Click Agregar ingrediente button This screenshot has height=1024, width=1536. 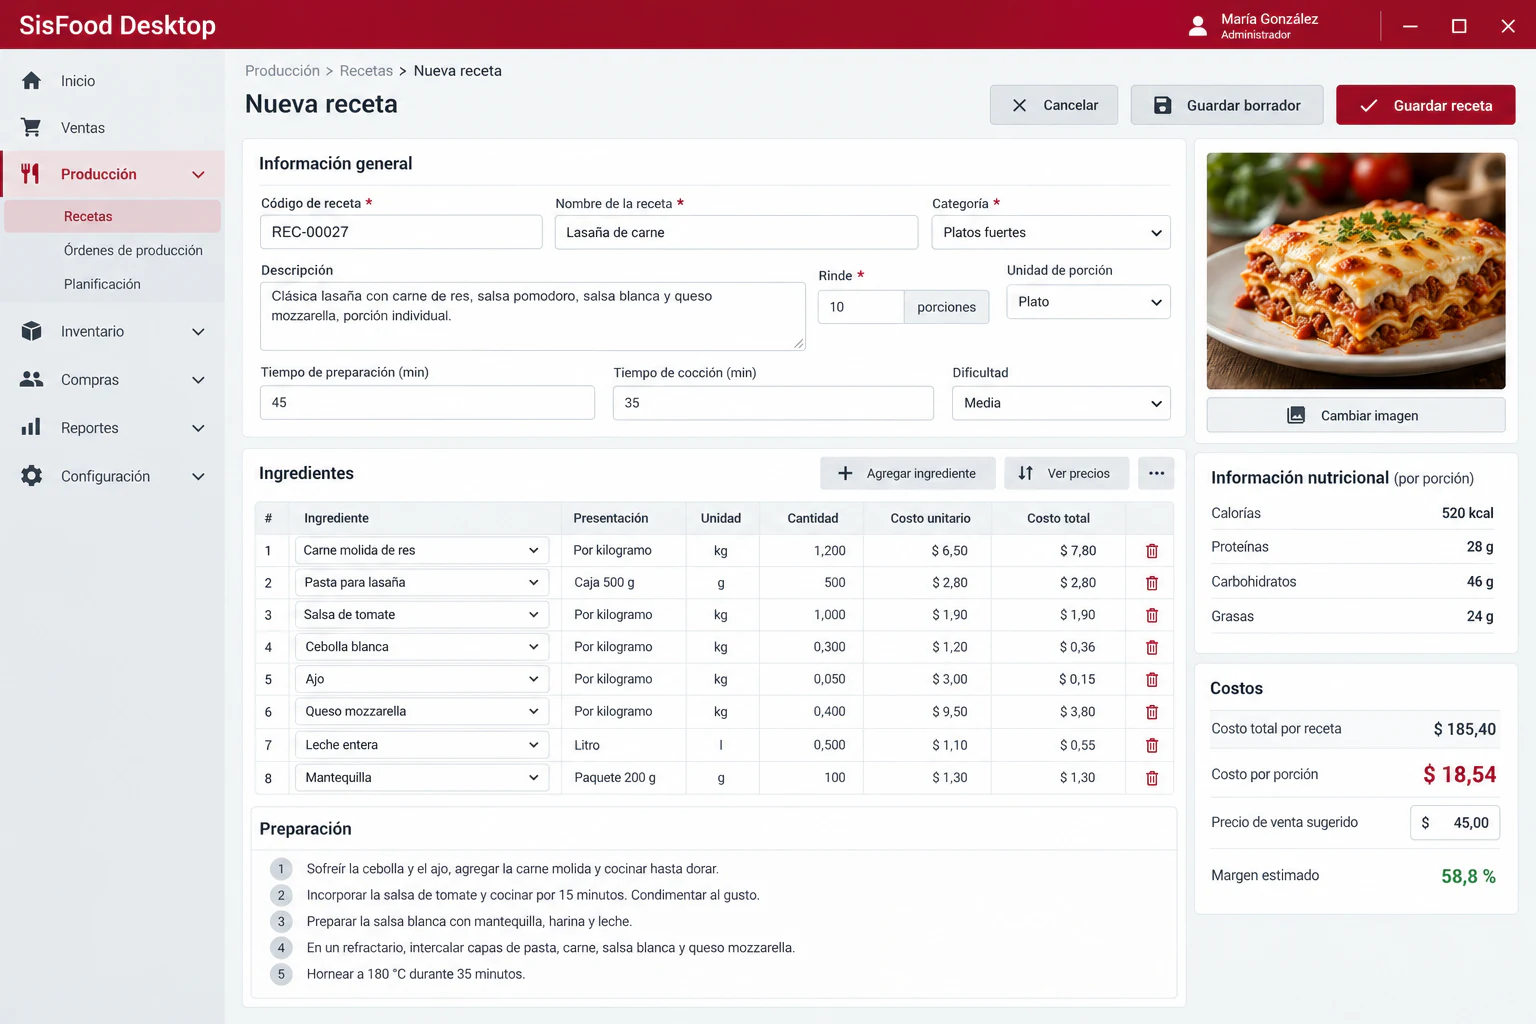pyautogui.click(x=908, y=473)
